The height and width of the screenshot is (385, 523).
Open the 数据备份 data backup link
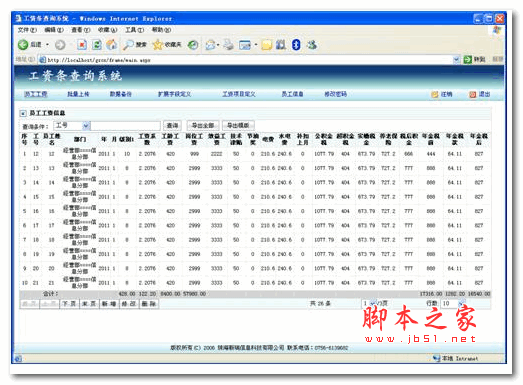tap(121, 94)
